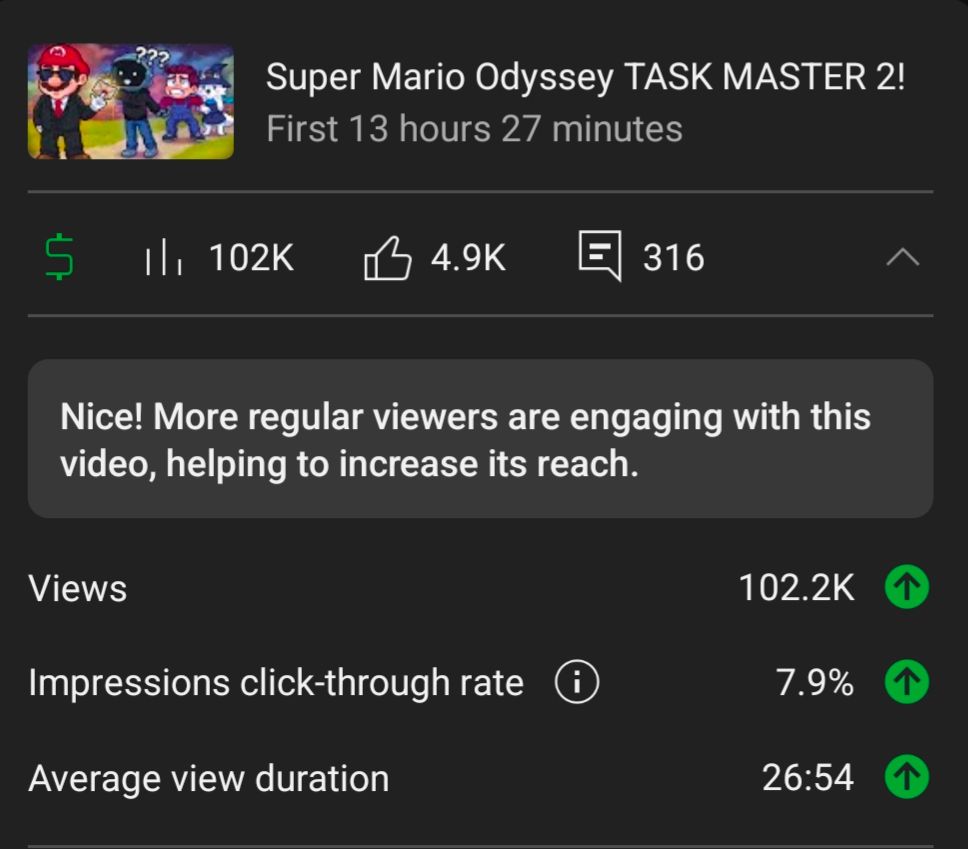Expand the Views metric row
This screenshot has height=849, width=968.
[78, 588]
